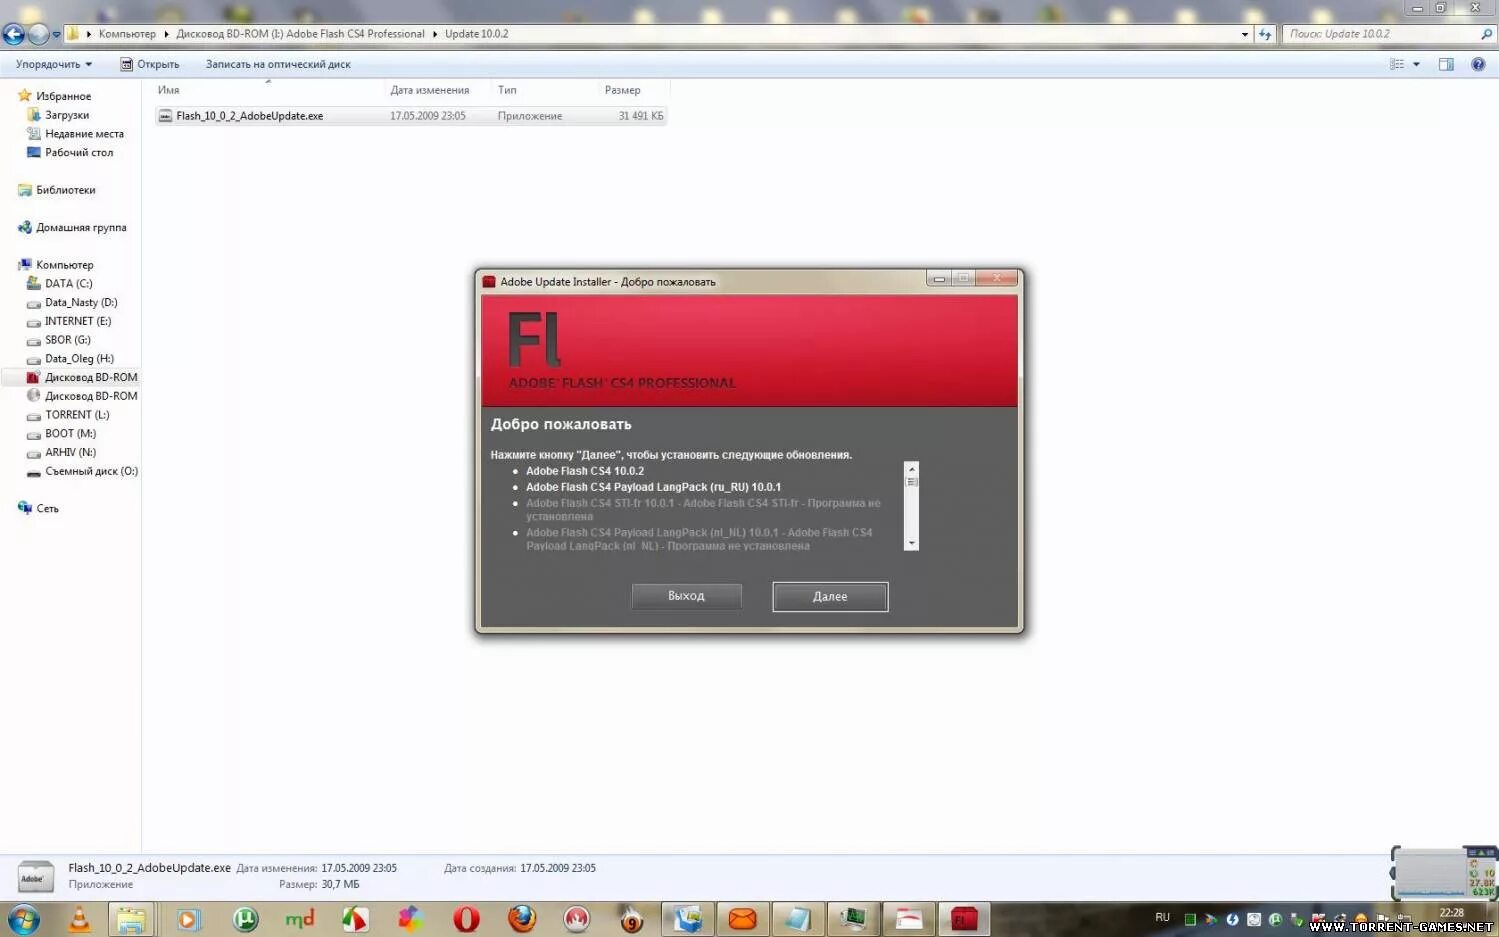
Task: Open the Упорядочить dropdown menu
Action: pyautogui.click(x=54, y=64)
